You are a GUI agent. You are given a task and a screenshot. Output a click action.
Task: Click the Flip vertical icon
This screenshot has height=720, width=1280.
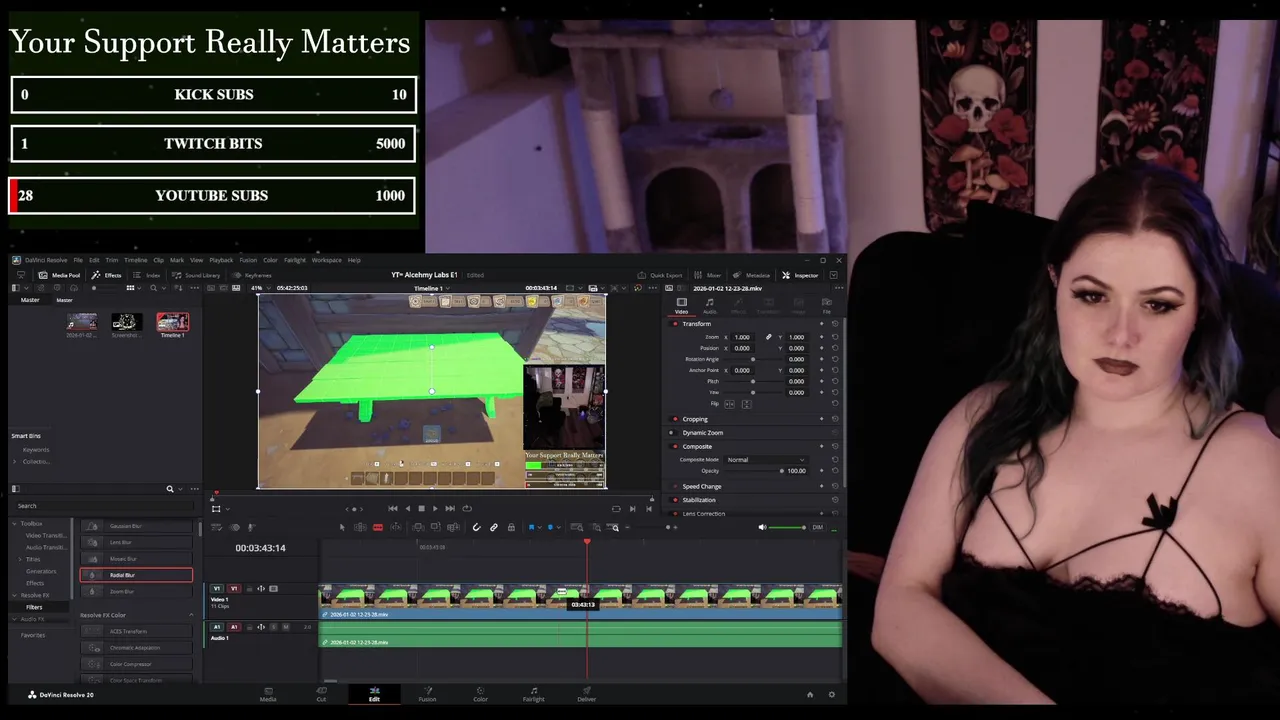click(x=747, y=404)
